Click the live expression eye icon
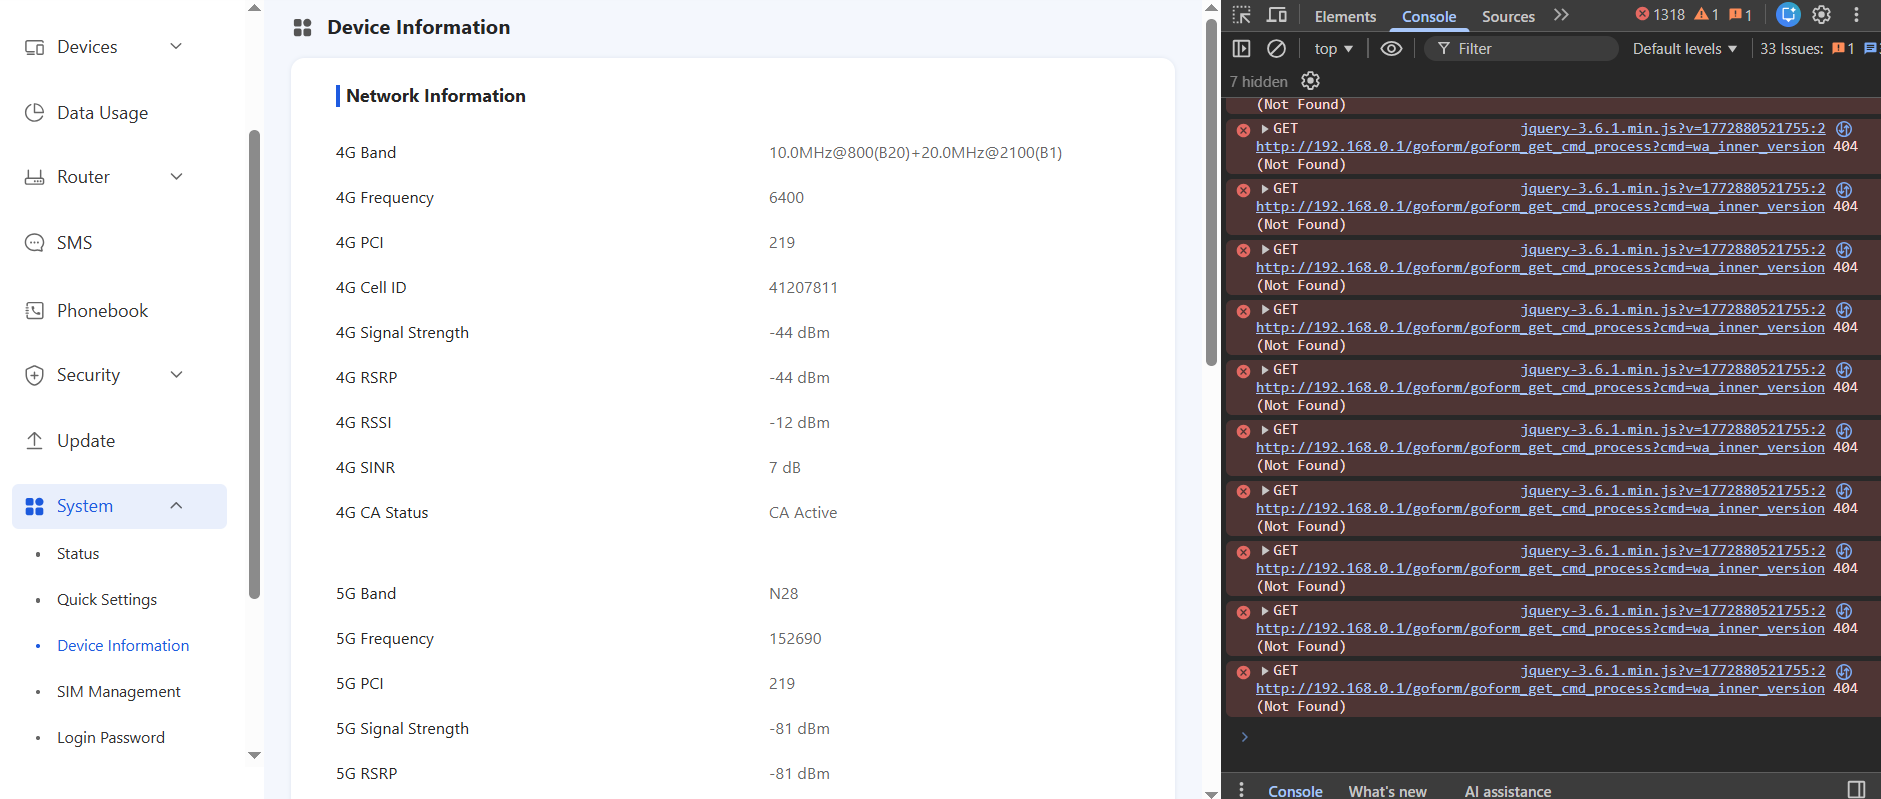The image size is (1881, 799). point(1391,48)
